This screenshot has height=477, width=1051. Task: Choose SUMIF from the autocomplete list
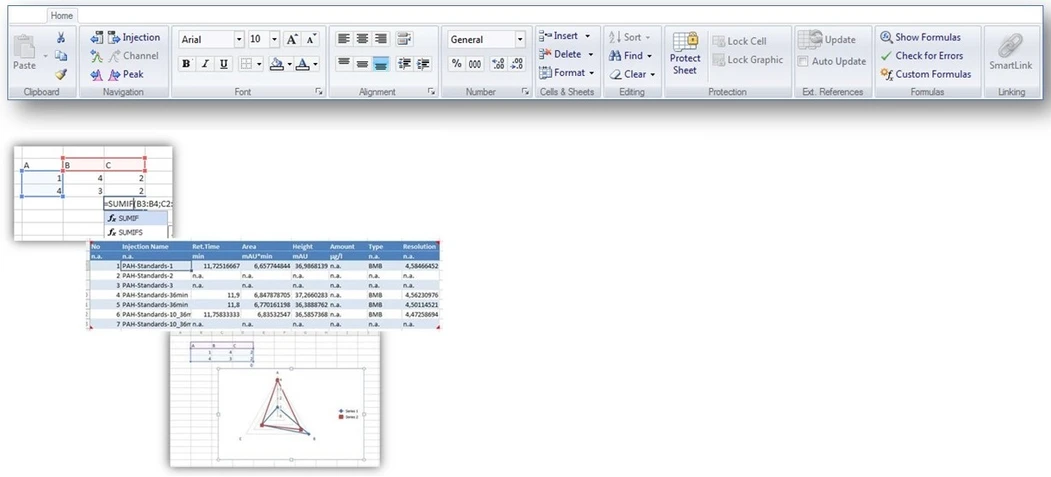click(137, 218)
